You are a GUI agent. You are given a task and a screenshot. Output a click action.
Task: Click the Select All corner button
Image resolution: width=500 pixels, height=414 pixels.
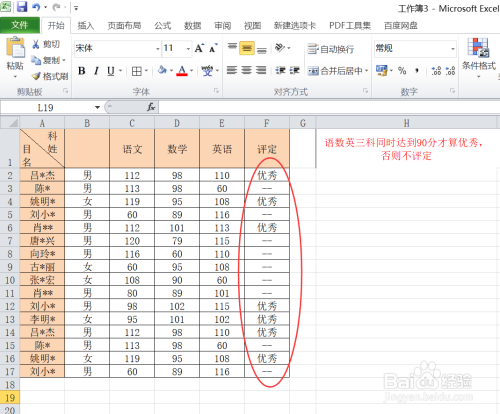tap(10, 123)
